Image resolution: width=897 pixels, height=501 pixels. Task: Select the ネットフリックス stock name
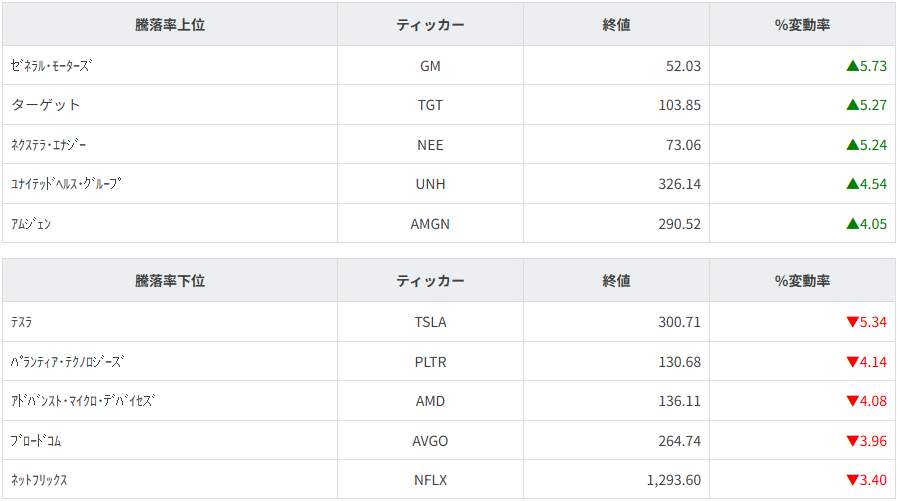(39, 480)
